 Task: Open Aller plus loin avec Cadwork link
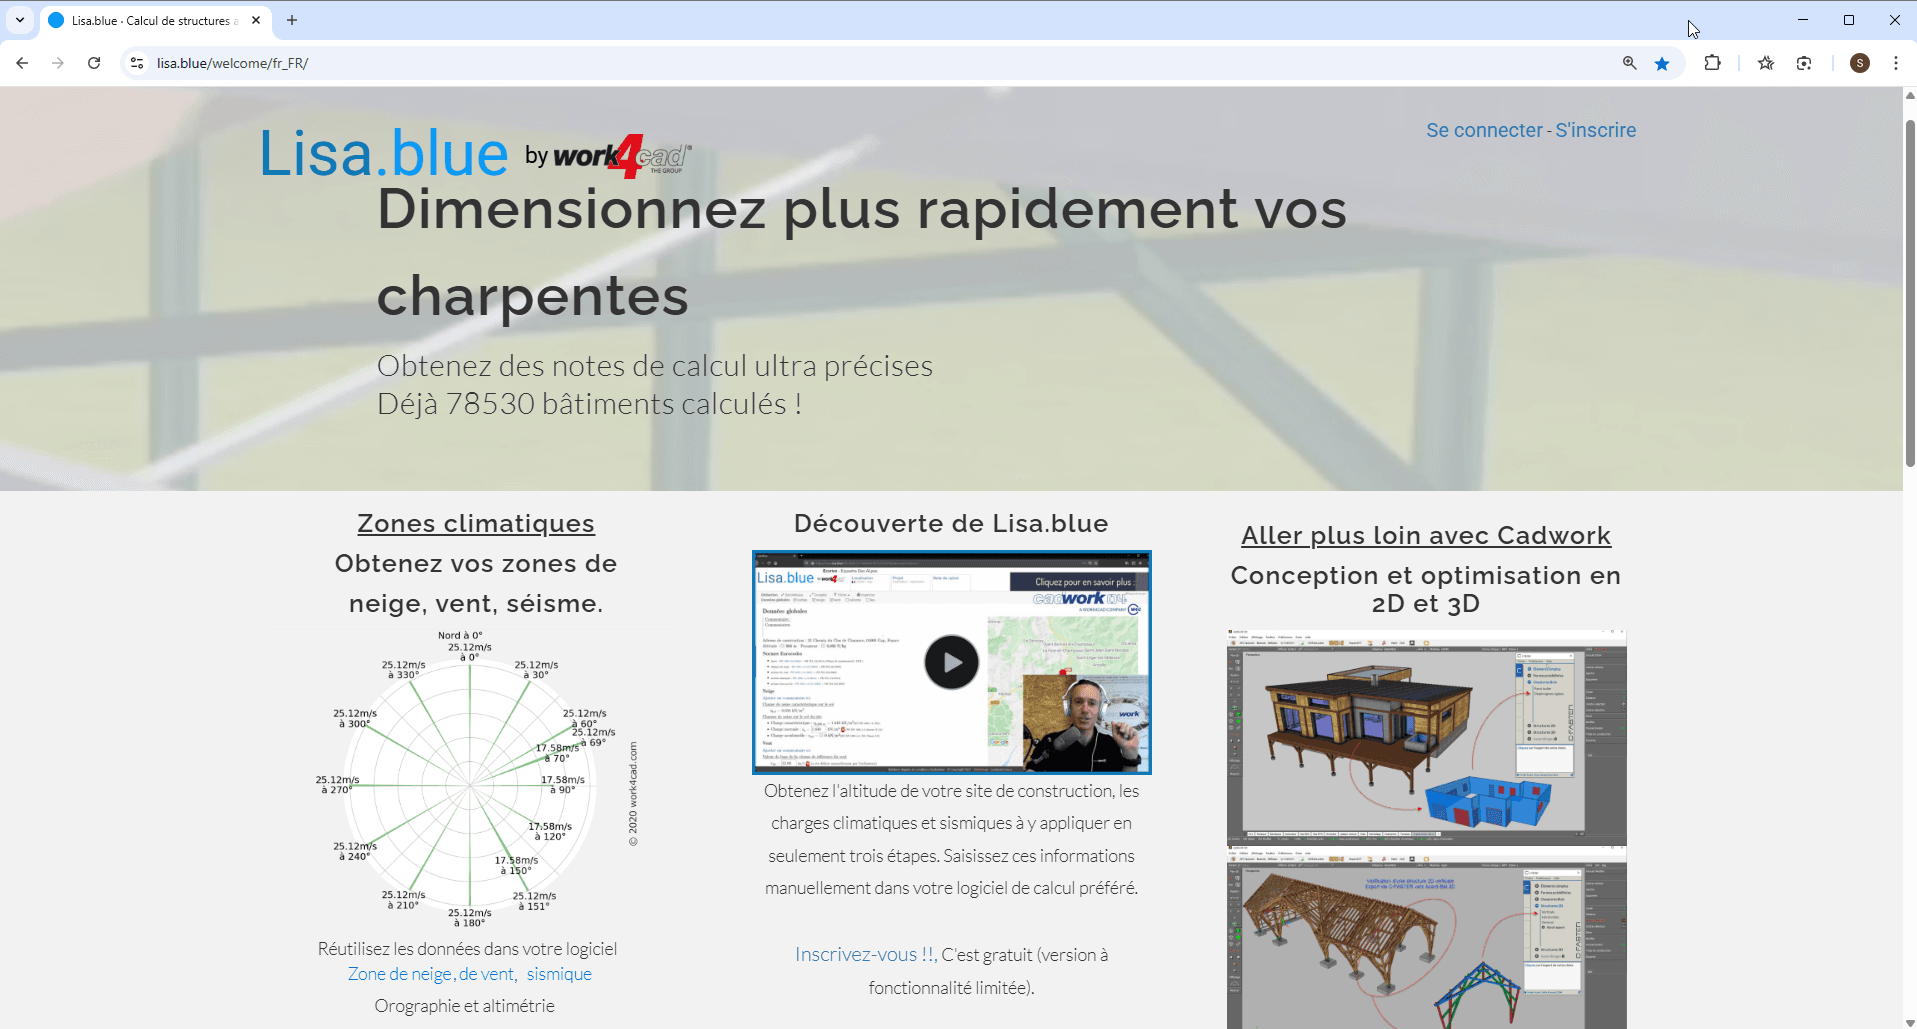point(1426,535)
